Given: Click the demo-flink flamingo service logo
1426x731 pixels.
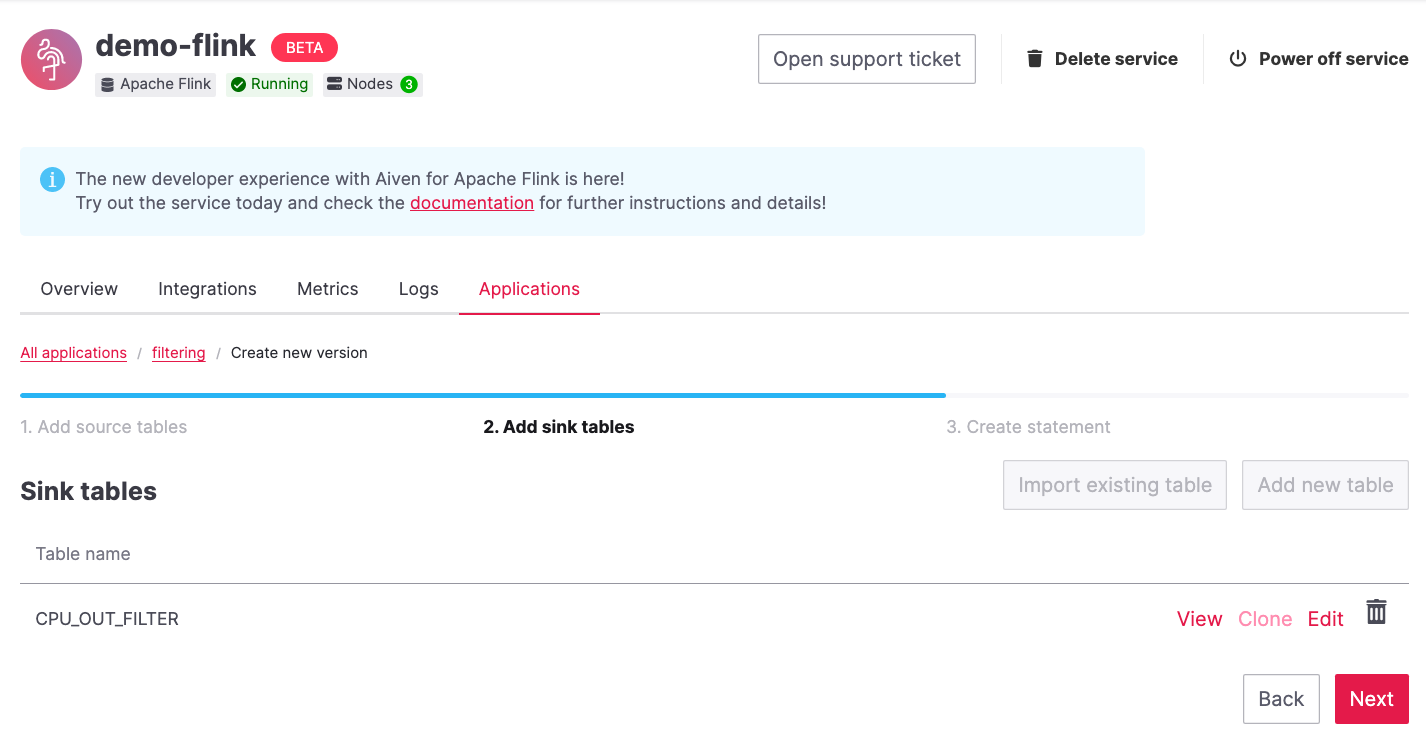Looking at the screenshot, I should click(x=51, y=60).
